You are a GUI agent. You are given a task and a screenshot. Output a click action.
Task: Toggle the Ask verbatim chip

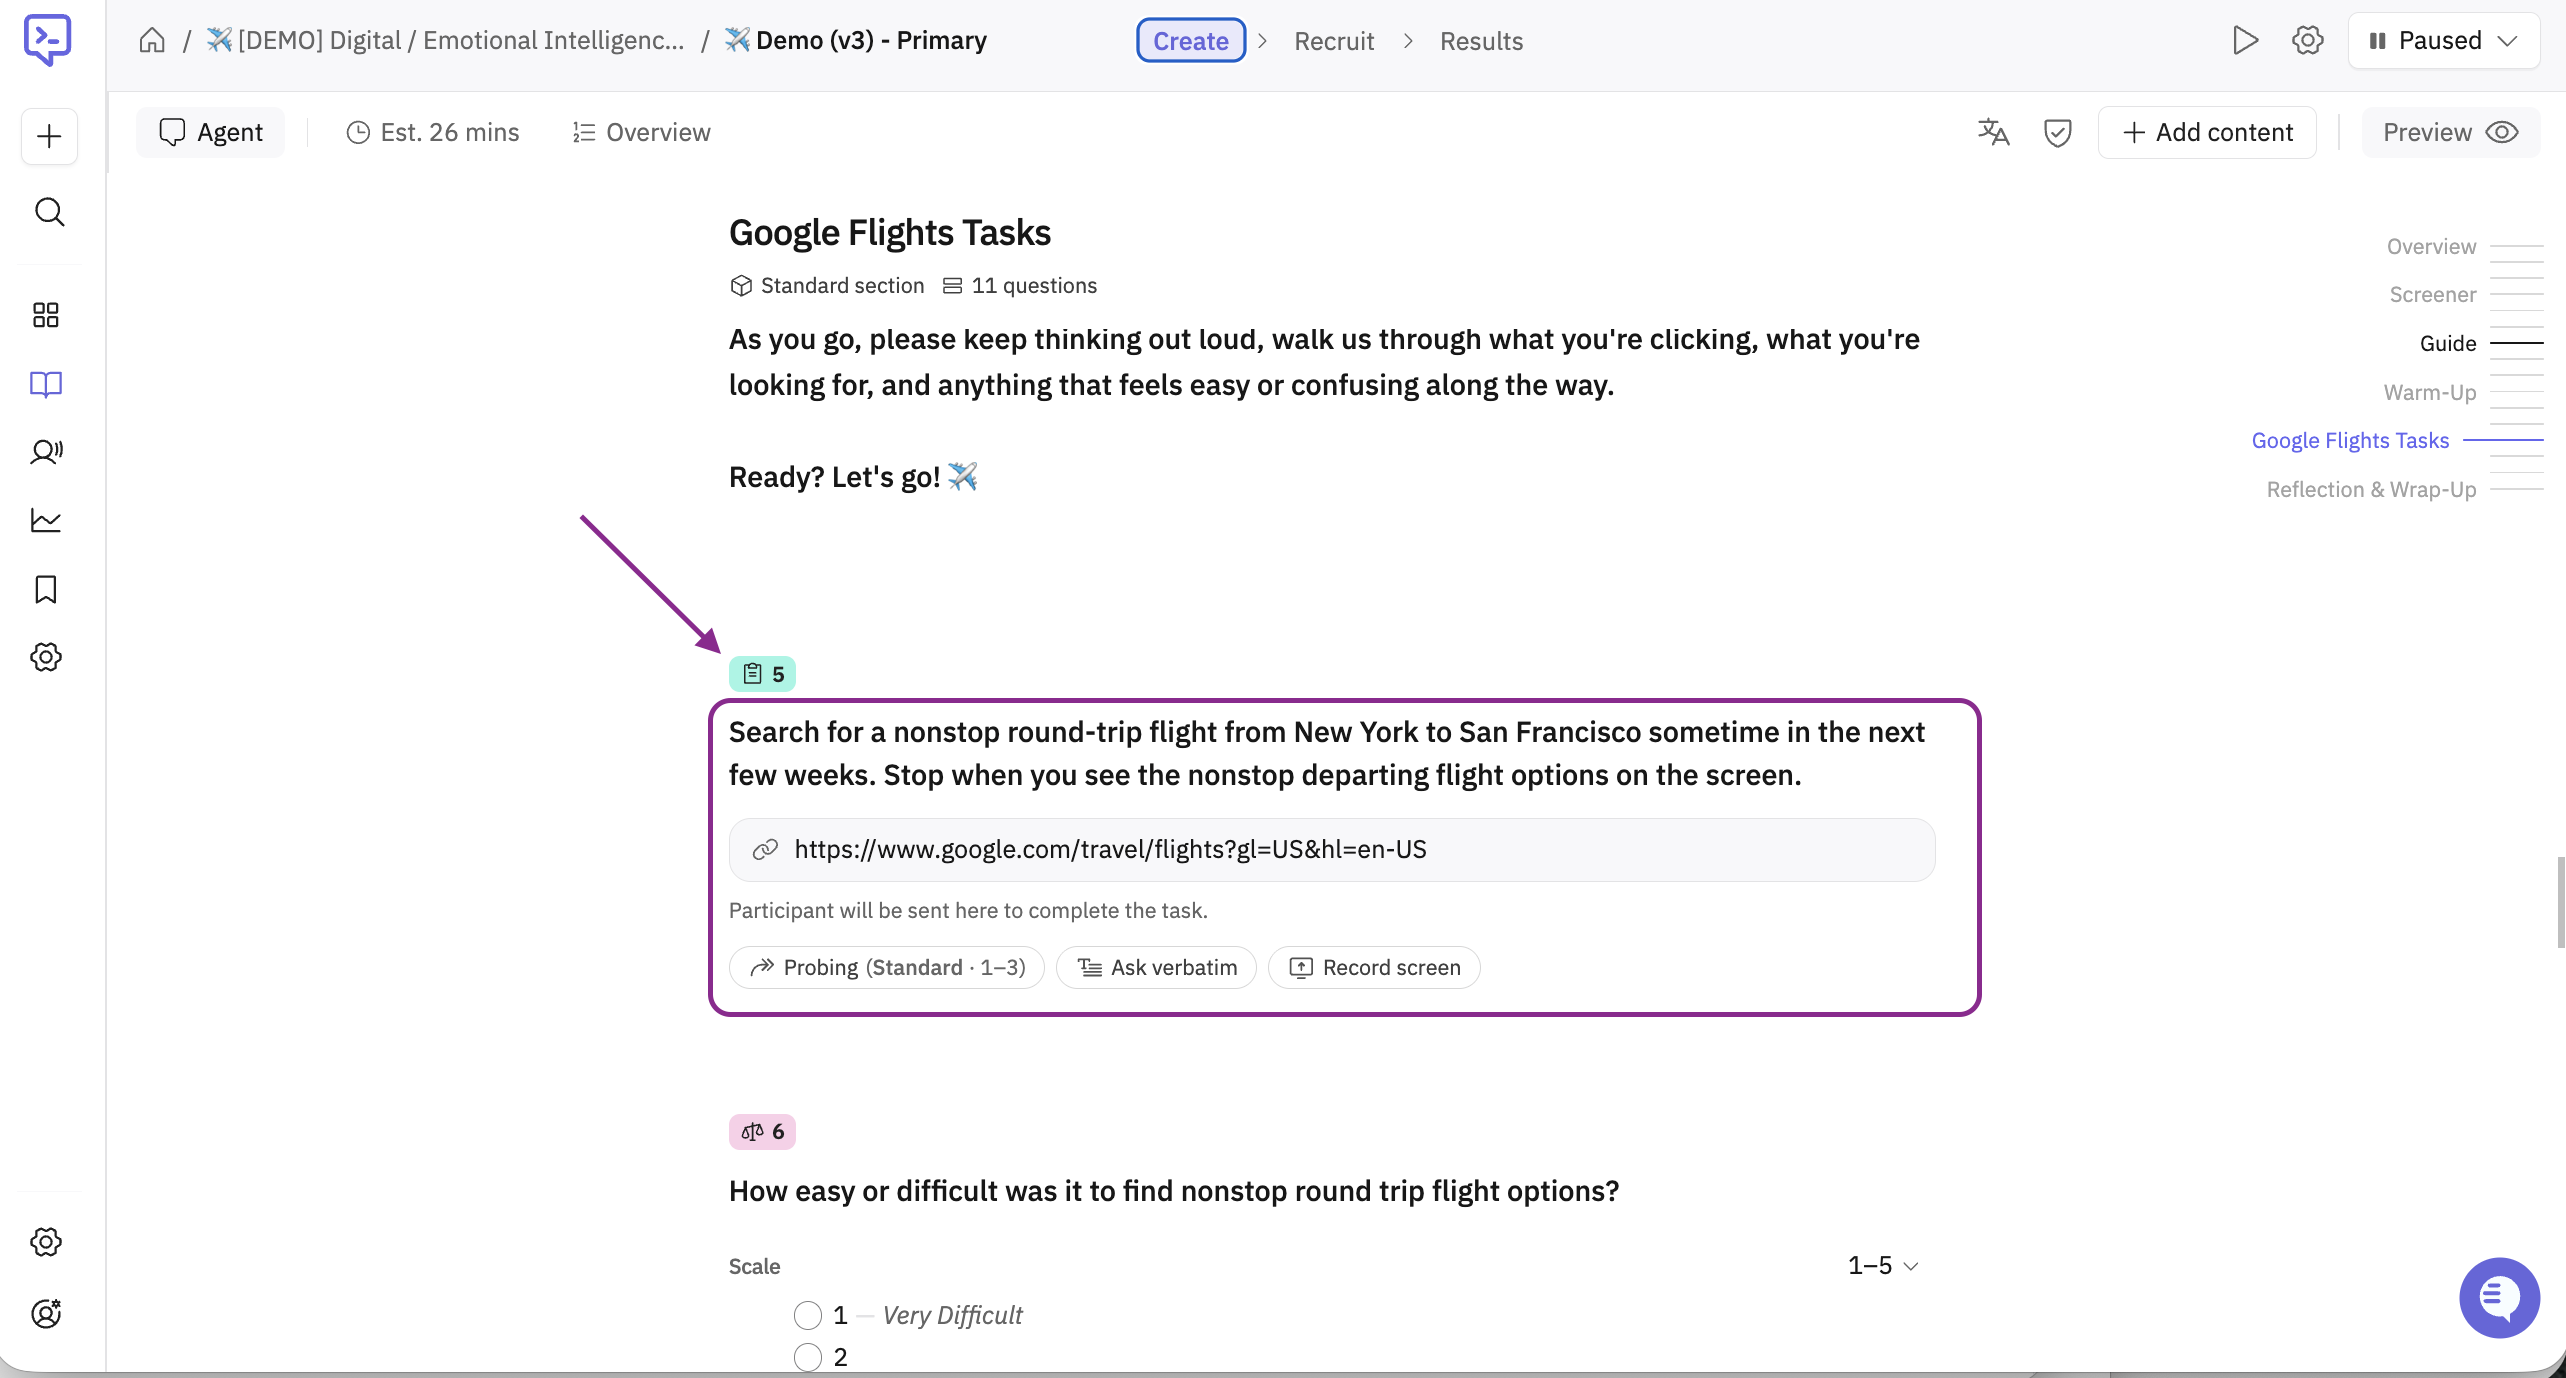click(x=1156, y=967)
